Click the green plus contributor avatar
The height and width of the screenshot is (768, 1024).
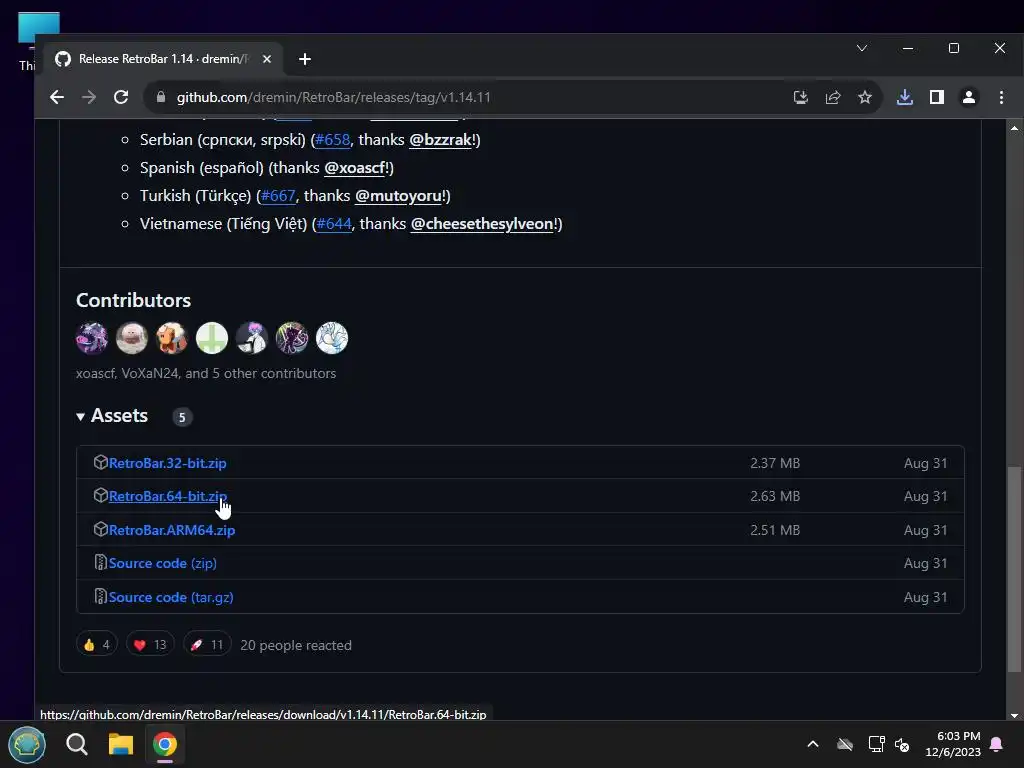coord(212,338)
